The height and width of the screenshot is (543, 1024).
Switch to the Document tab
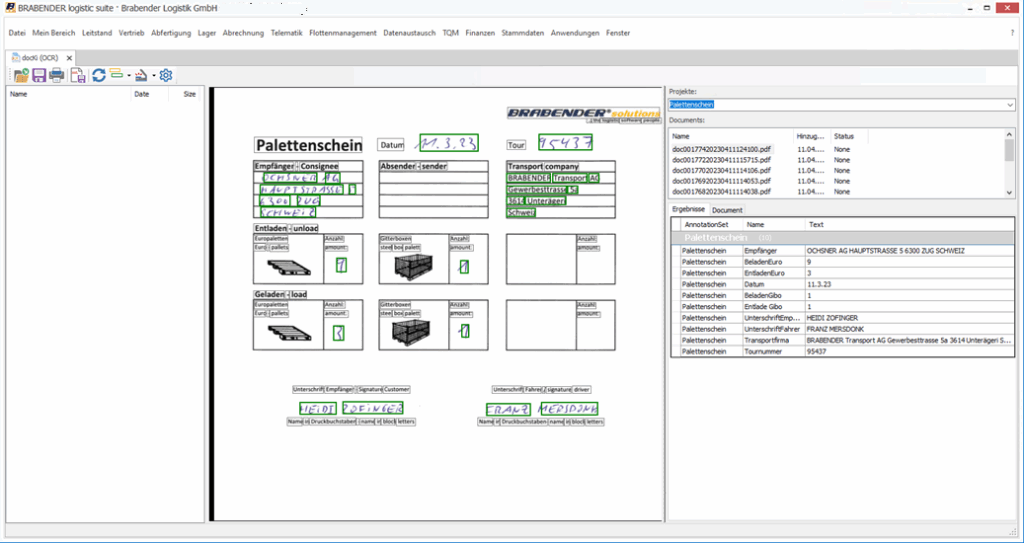[x=727, y=210]
